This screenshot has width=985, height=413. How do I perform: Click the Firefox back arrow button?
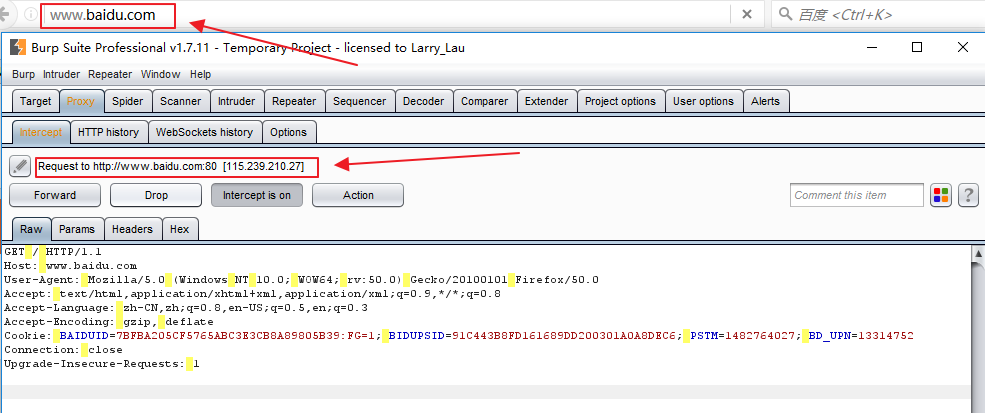[x=5, y=14]
